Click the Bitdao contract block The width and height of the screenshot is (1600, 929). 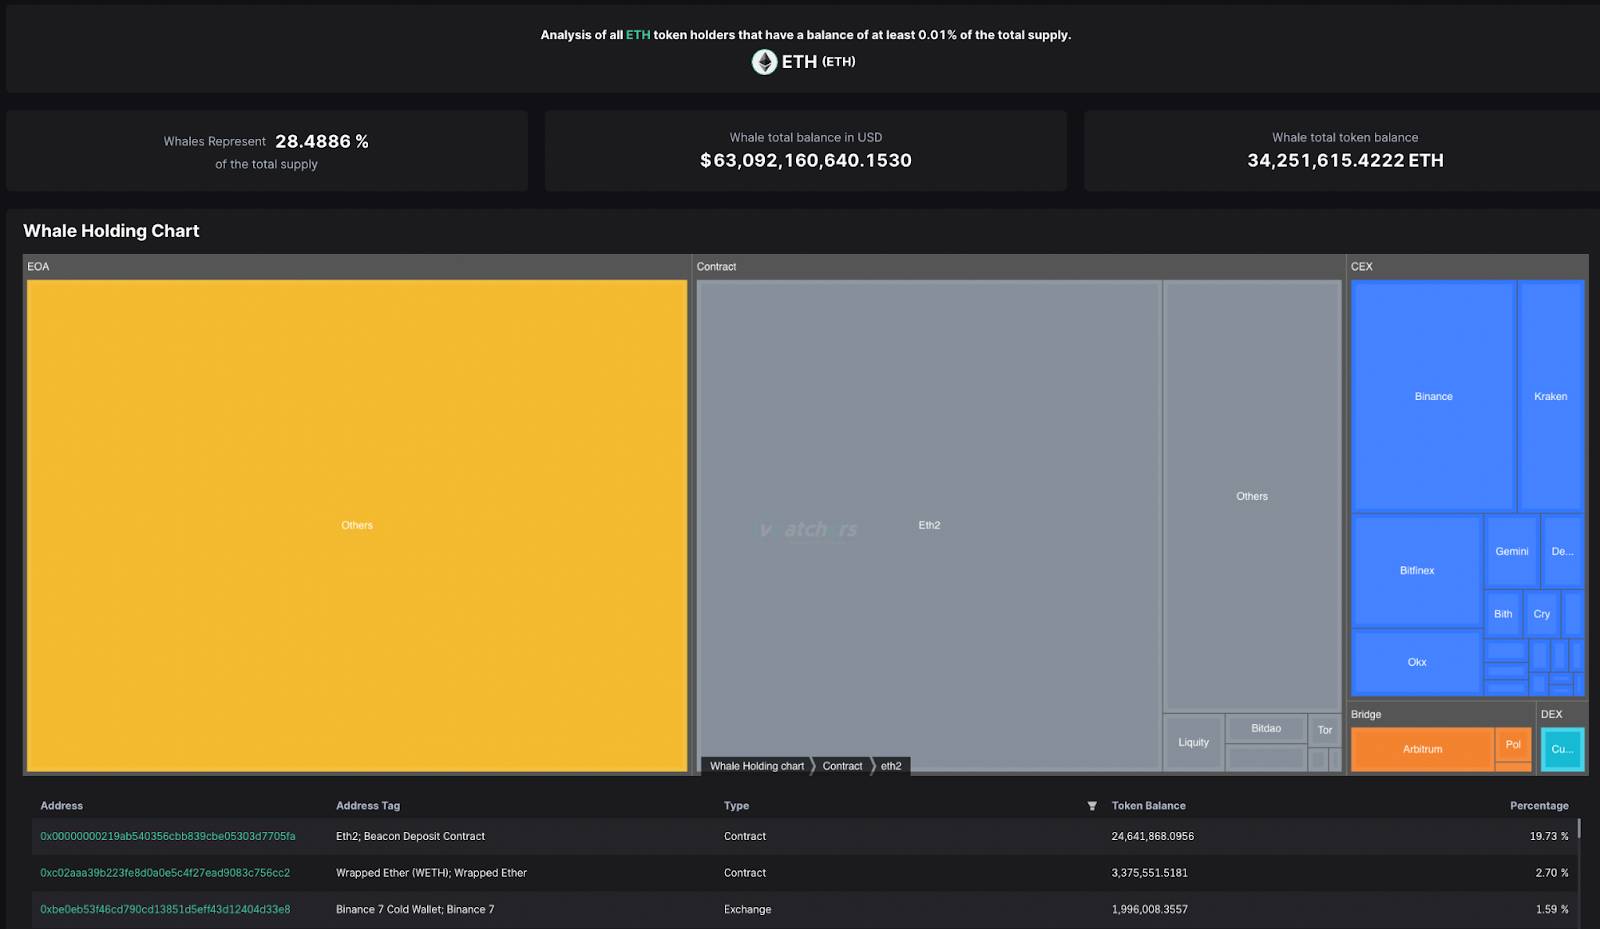[x=1266, y=728]
